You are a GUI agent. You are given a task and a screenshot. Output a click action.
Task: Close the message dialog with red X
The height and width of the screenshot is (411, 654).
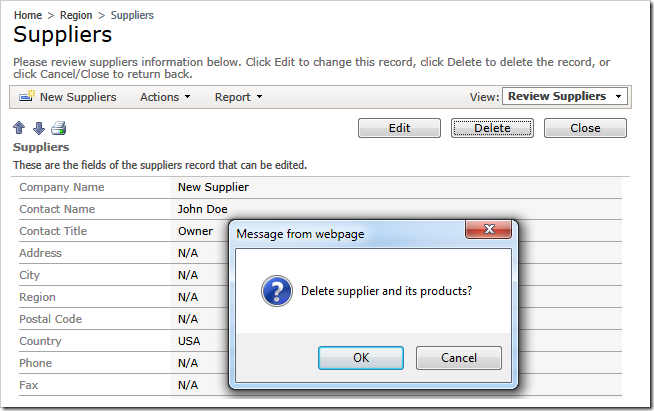click(488, 229)
